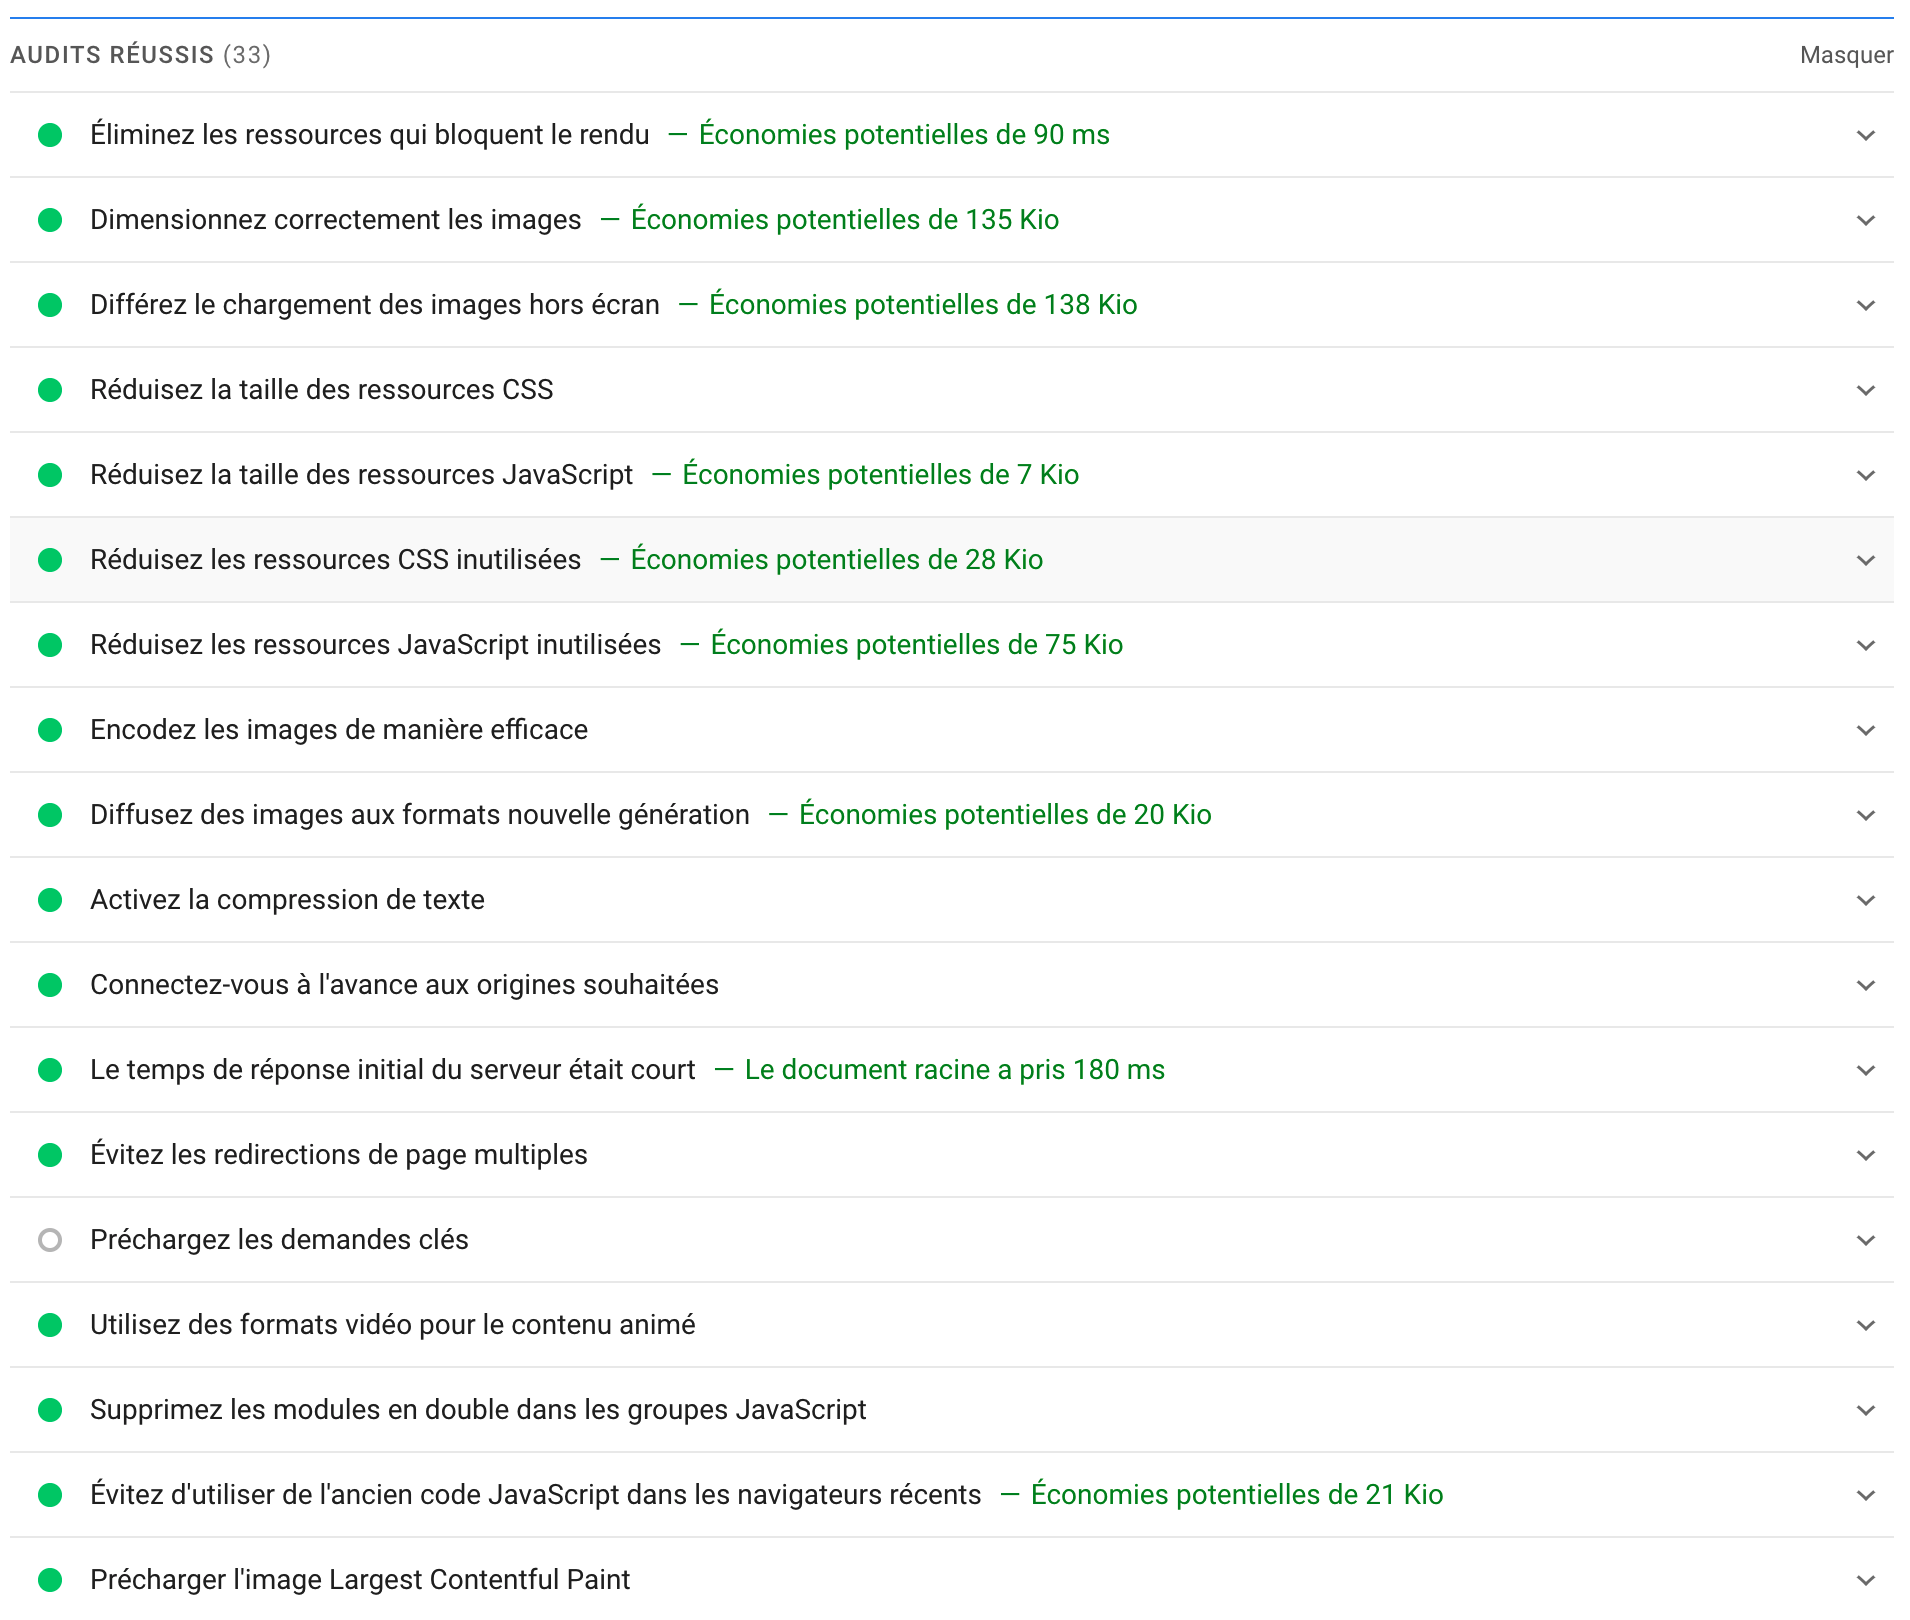Click the pass indicator for 'Réduisez la taille des ressources CSS'

coord(51,390)
